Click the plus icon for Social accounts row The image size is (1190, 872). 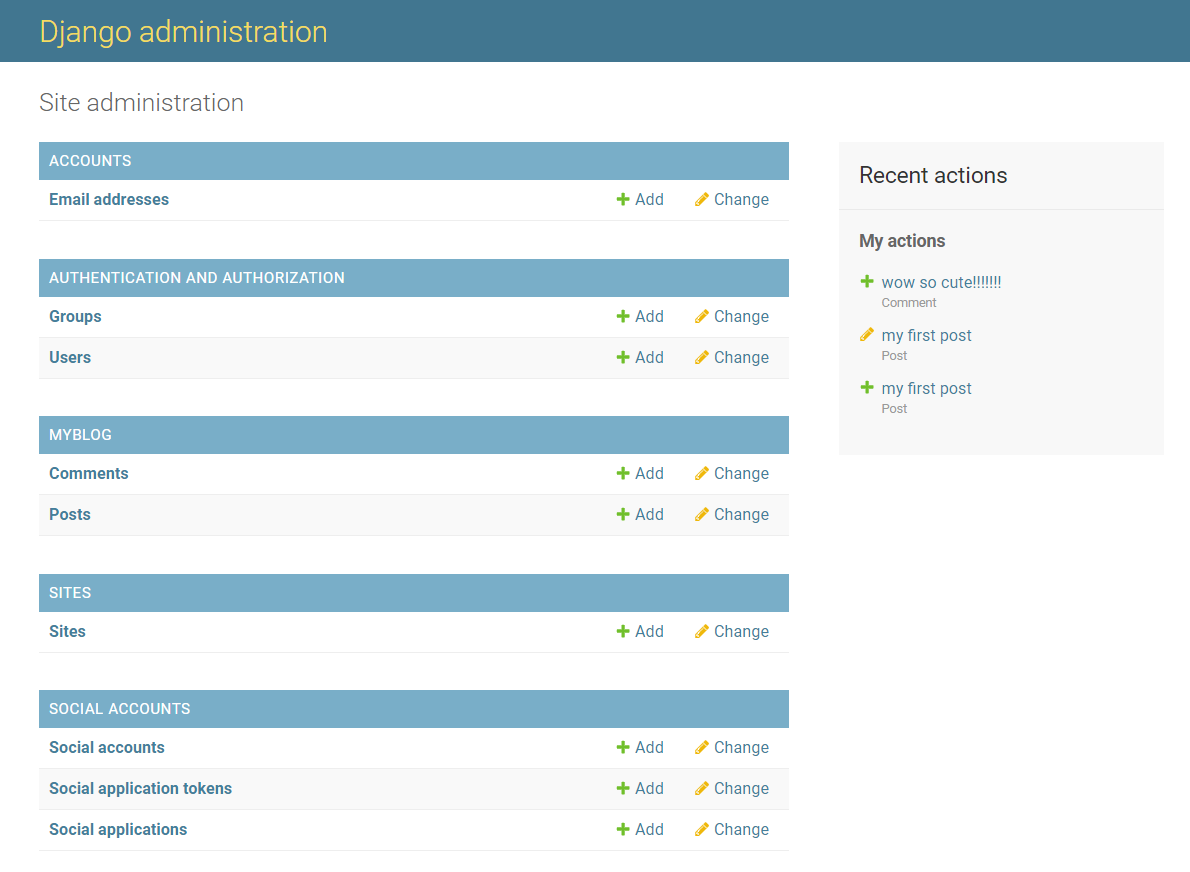tap(623, 748)
